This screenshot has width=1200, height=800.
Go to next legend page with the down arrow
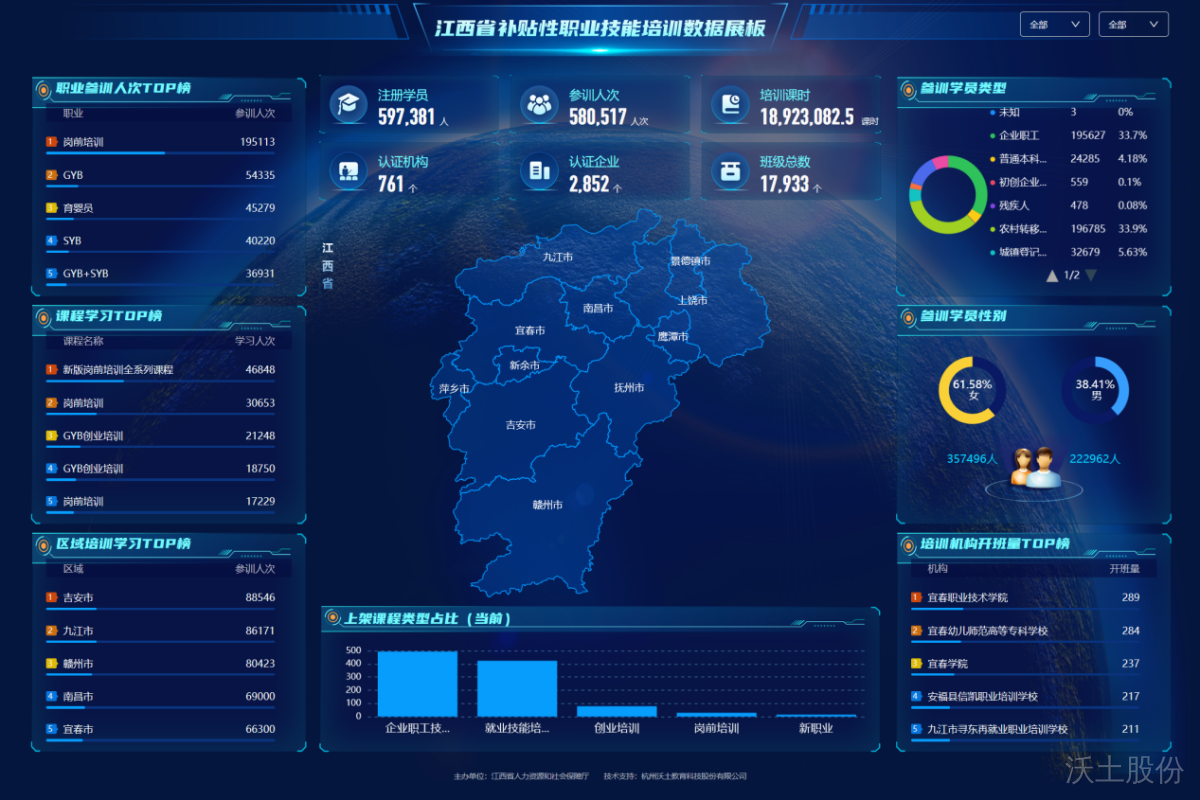coord(1091,275)
